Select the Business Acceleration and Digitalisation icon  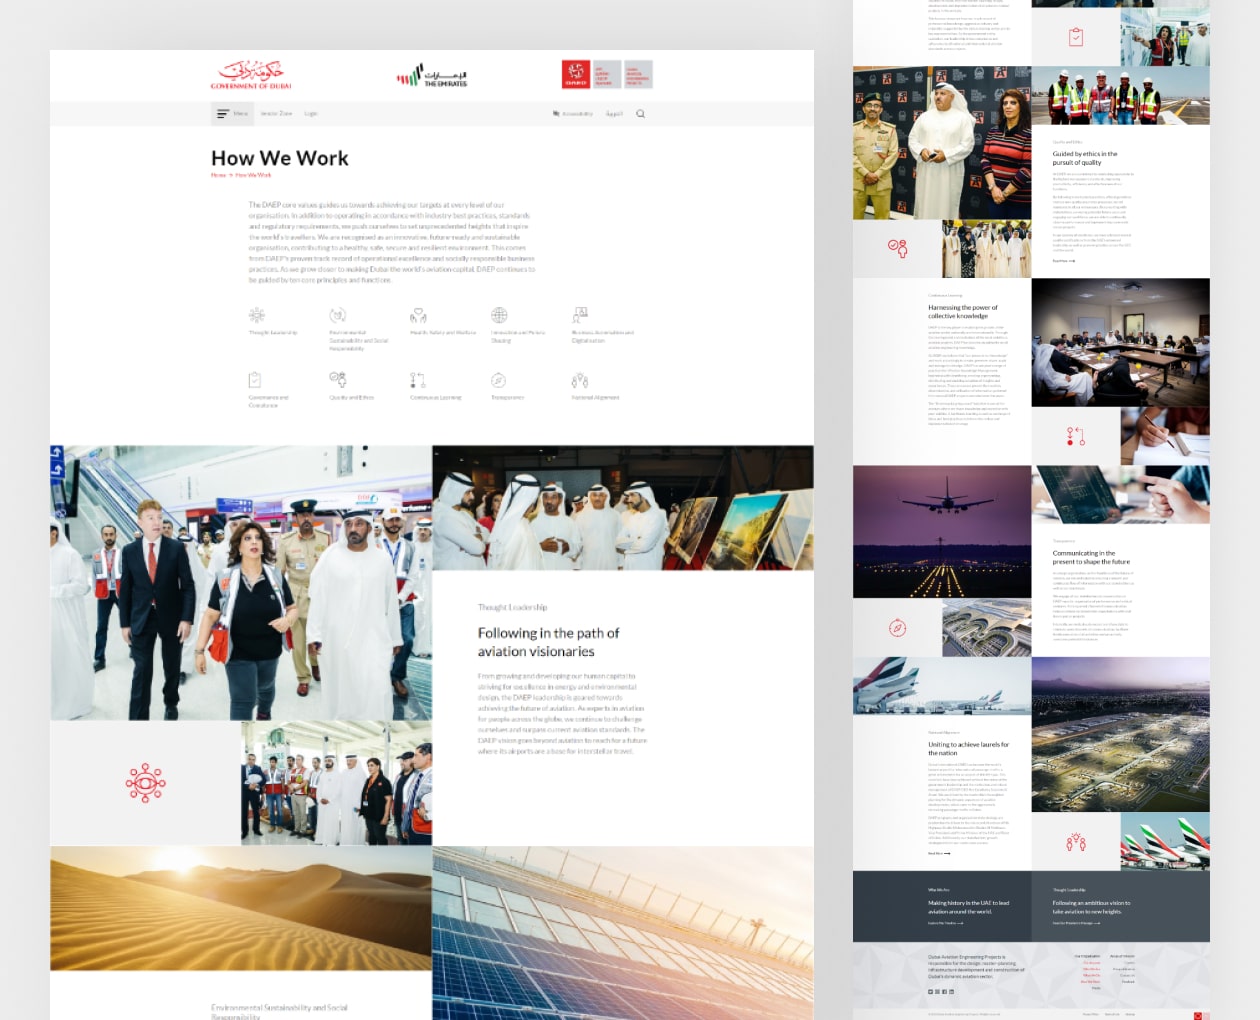tap(580, 315)
